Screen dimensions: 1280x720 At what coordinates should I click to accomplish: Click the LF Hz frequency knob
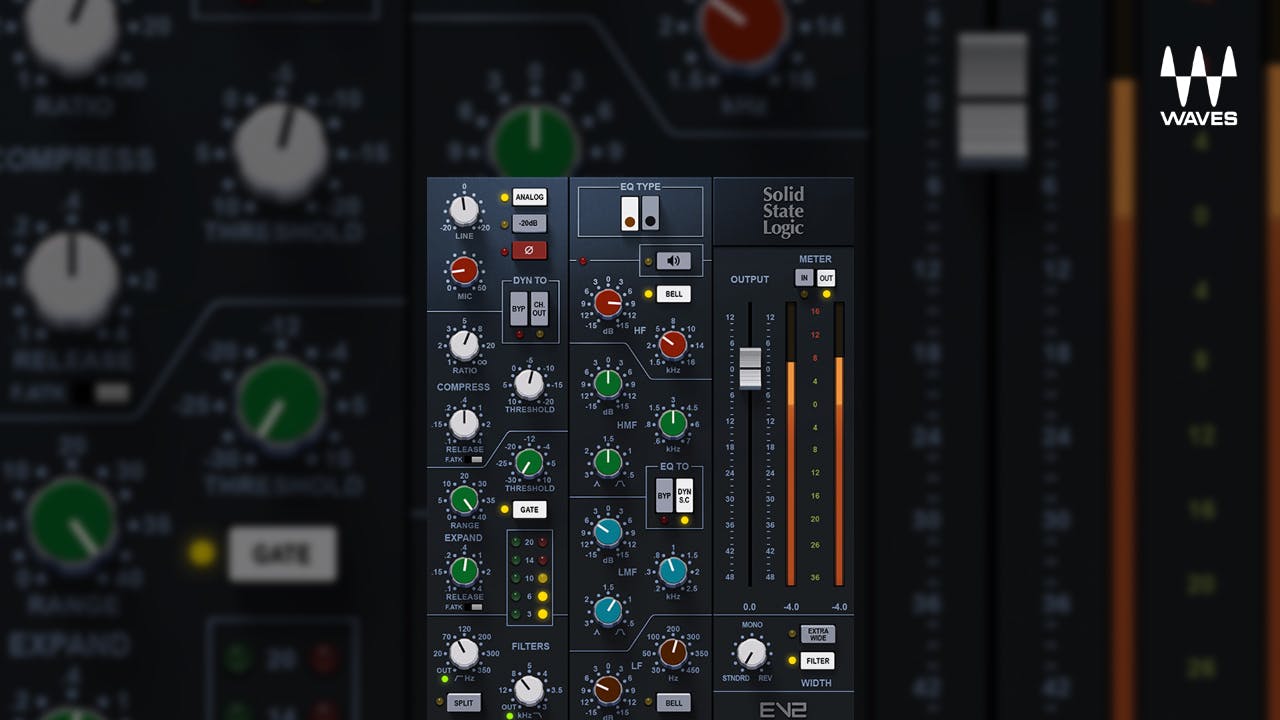click(x=673, y=653)
